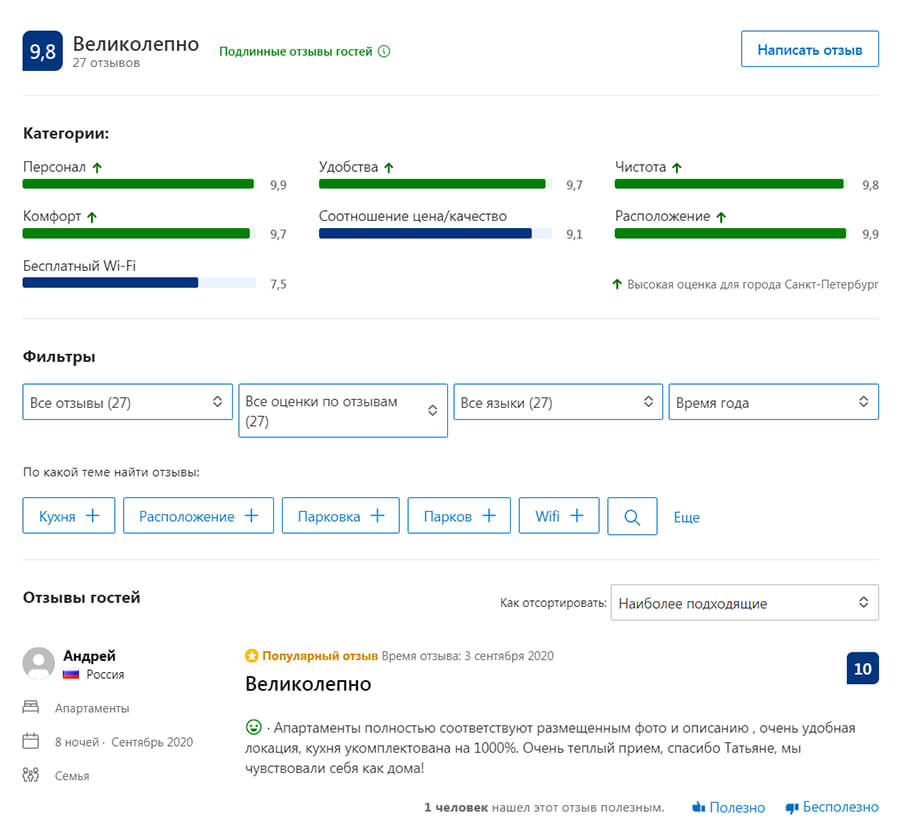This screenshot has width=900, height=839.
Task: Open the Все отзывы (27) dropdown
Action: point(127,402)
